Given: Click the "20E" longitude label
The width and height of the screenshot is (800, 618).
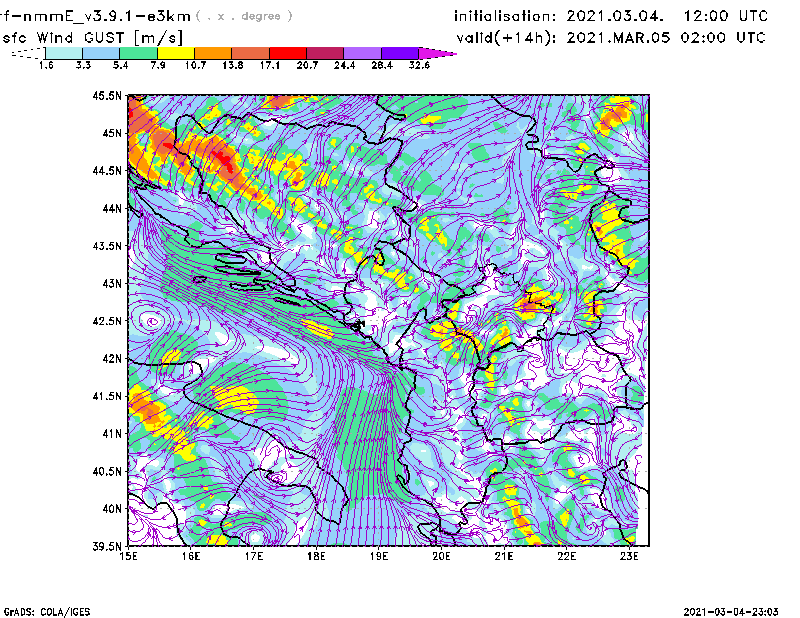Looking at the screenshot, I should point(441,556).
